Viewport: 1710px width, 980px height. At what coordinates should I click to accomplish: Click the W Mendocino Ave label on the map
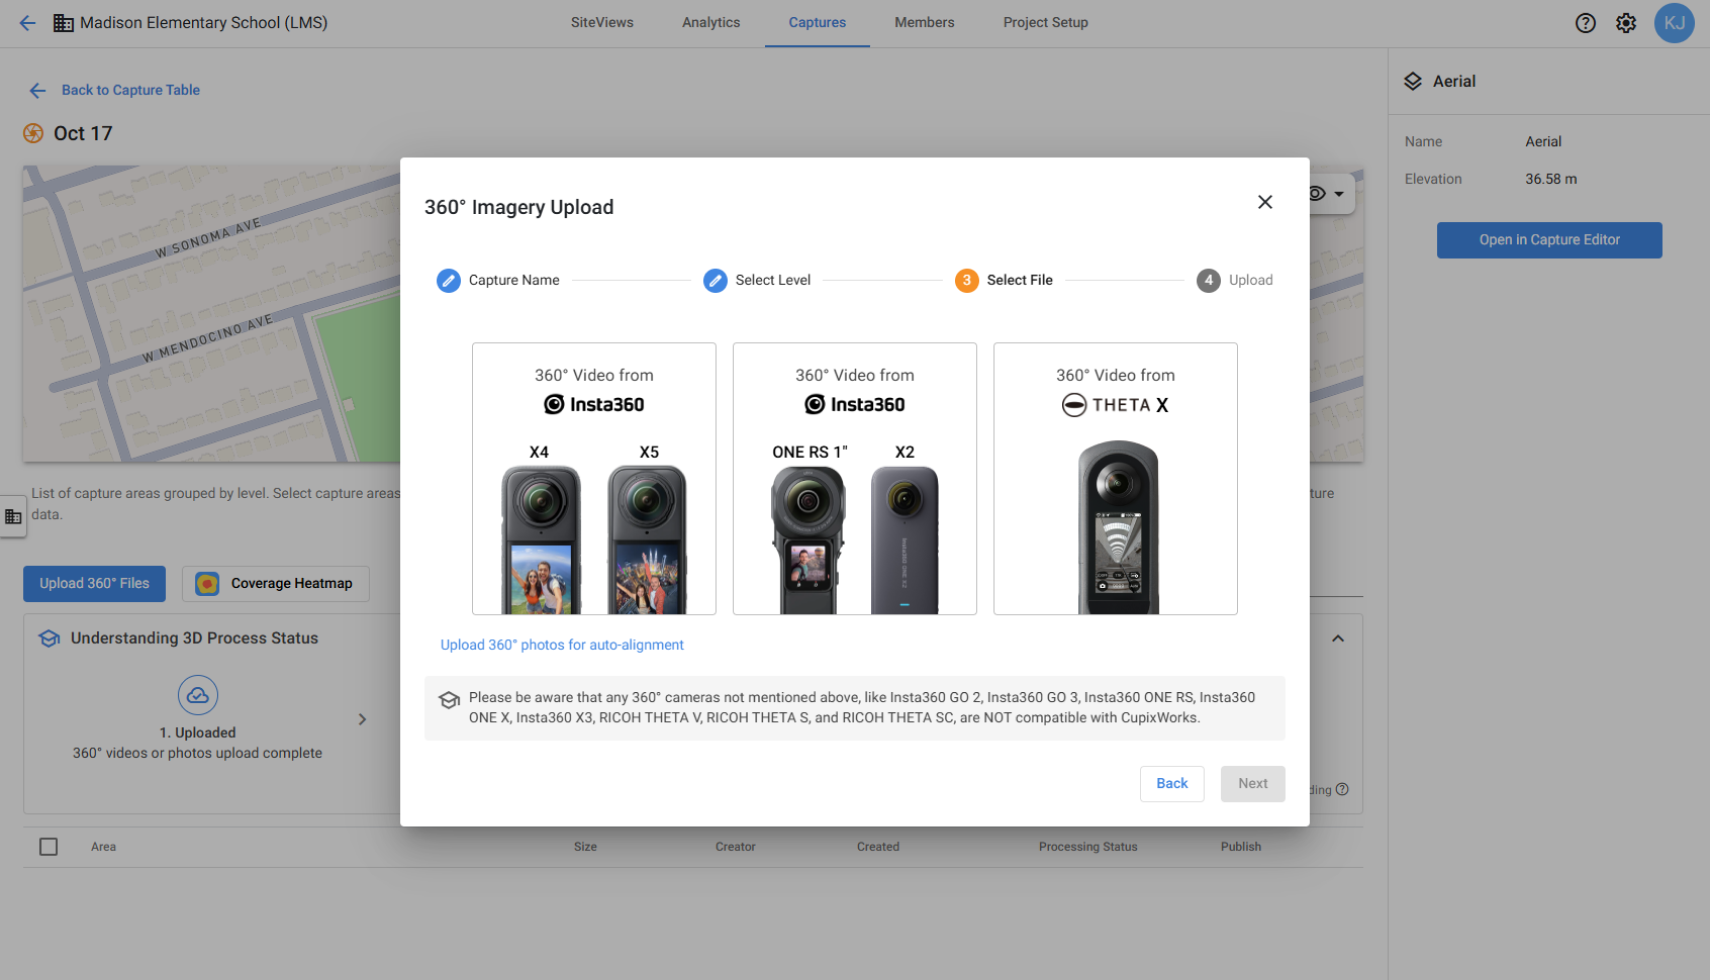point(207,339)
